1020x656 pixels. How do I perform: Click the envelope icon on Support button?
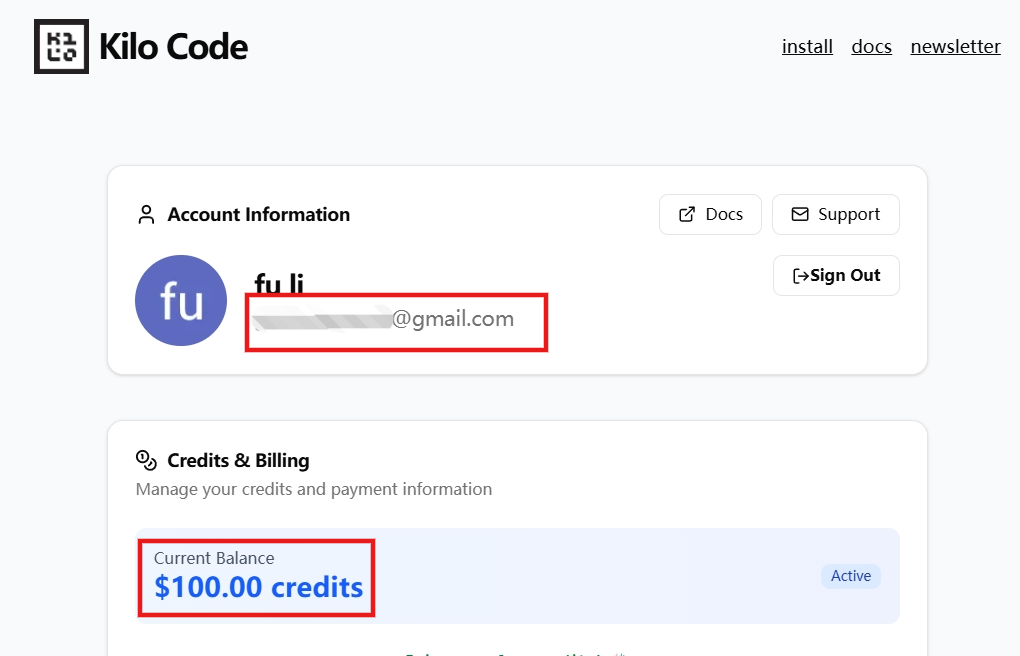(800, 215)
